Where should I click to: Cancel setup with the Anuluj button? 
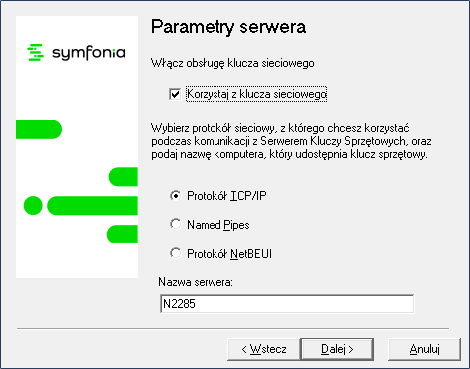[x=424, y=349]
